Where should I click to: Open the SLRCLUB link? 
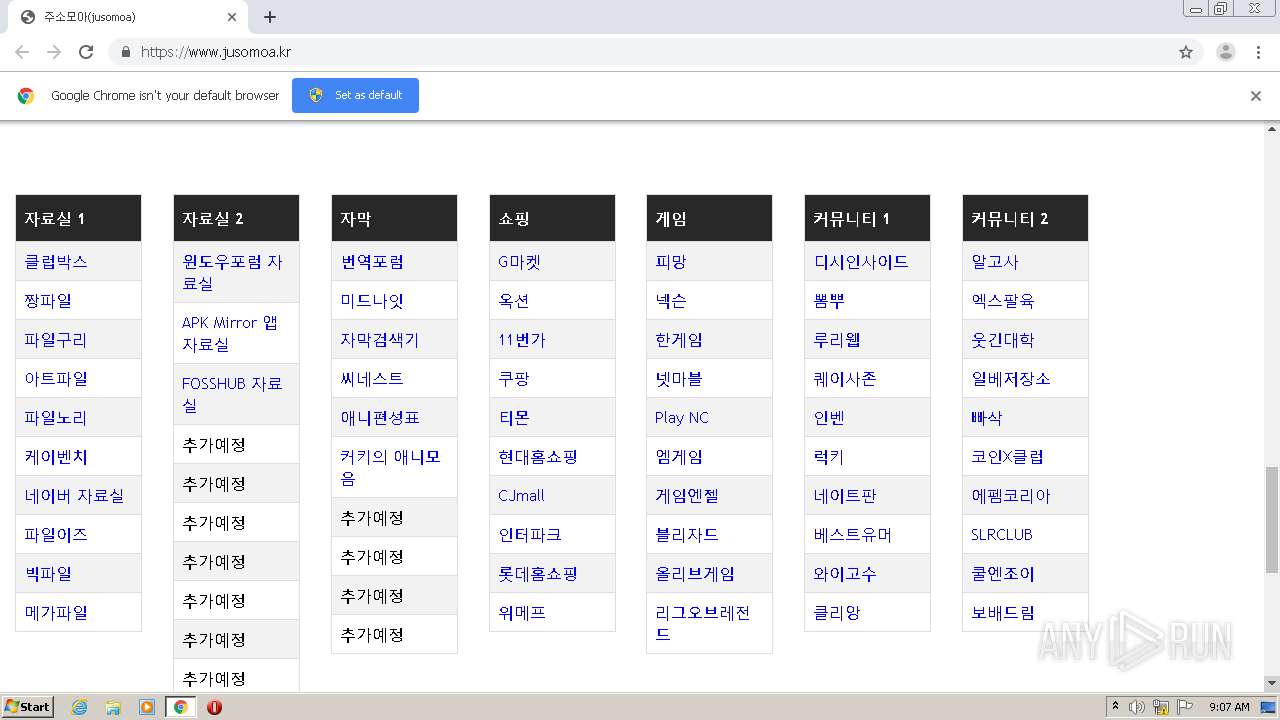point(1002,534)
